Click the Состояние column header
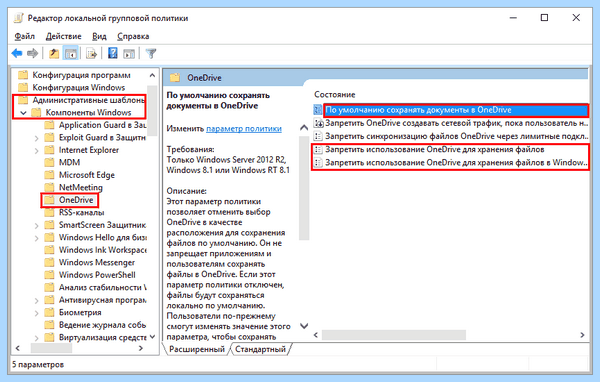Viewport: 600px width, 382px height. point(335,95)
